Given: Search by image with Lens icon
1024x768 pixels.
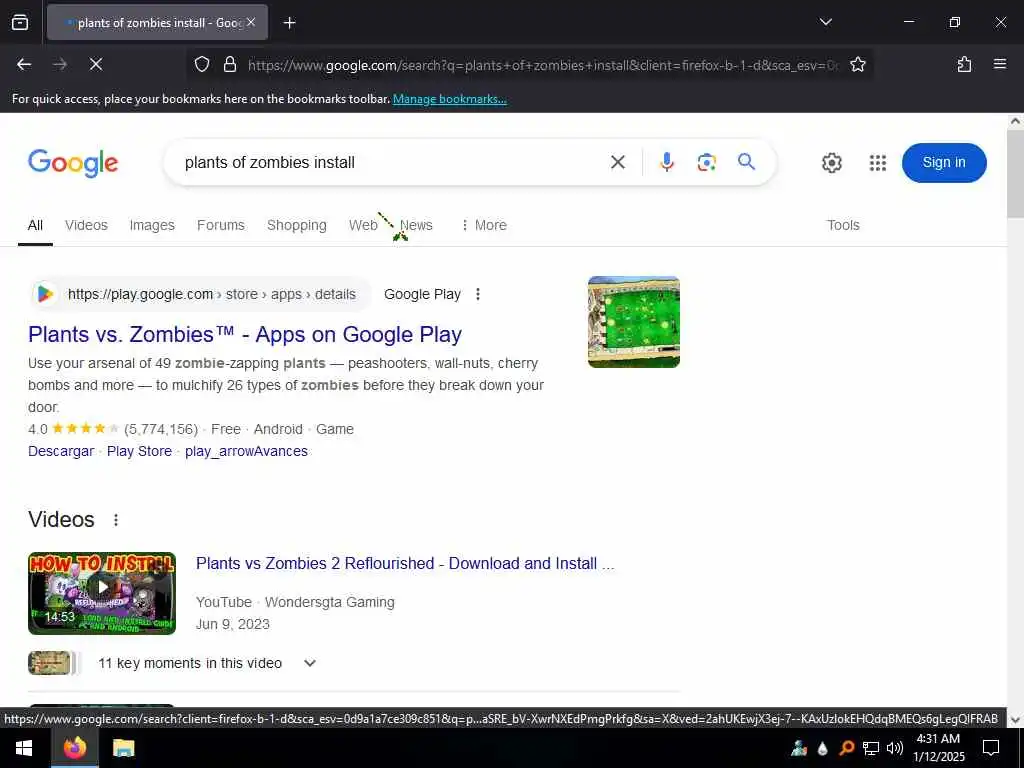Looking at the screenshot, I should (x=706, y=162).
